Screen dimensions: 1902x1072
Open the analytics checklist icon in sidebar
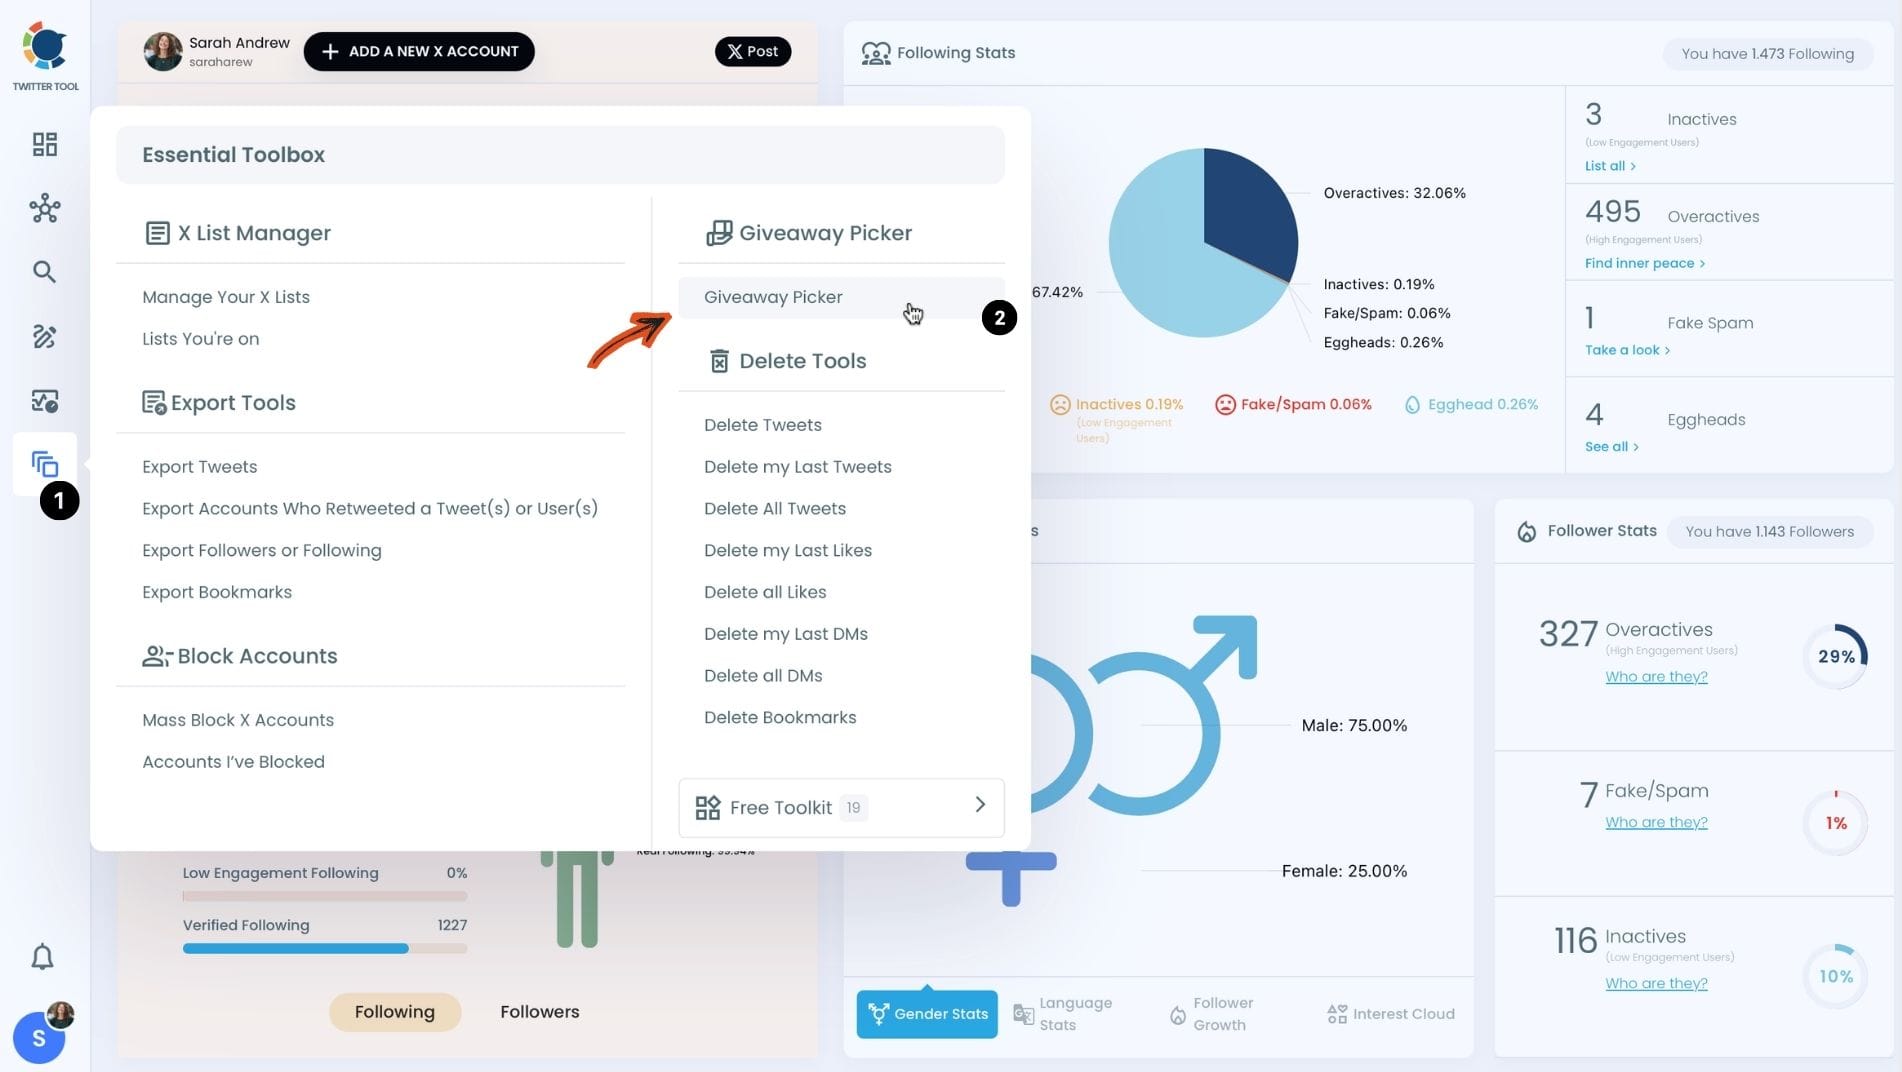(45, 401)
